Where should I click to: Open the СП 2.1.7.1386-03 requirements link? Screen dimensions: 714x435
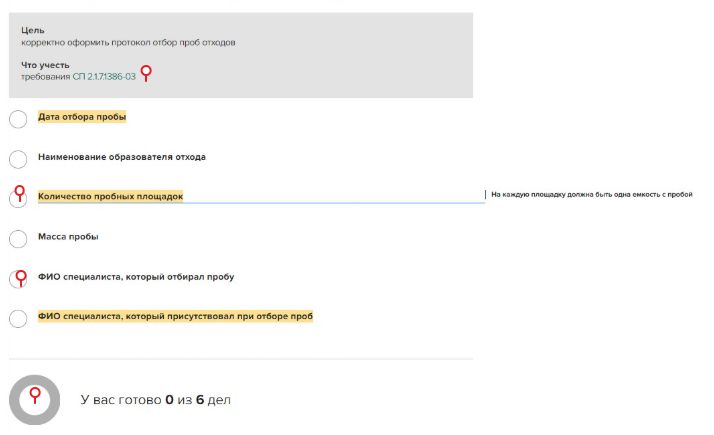coord(103,76)
